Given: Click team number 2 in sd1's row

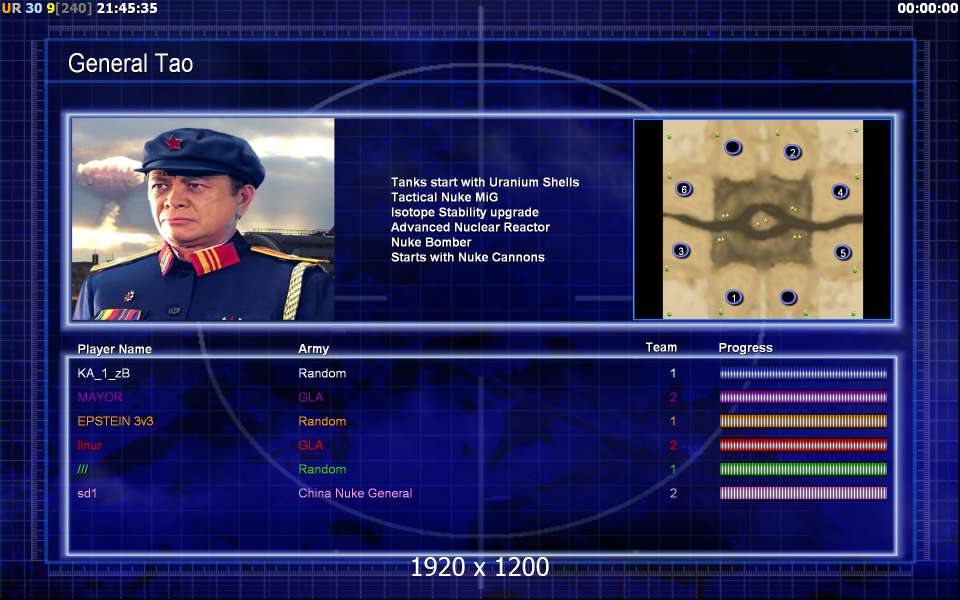Looking at the screenshot, I should point(673,493).
